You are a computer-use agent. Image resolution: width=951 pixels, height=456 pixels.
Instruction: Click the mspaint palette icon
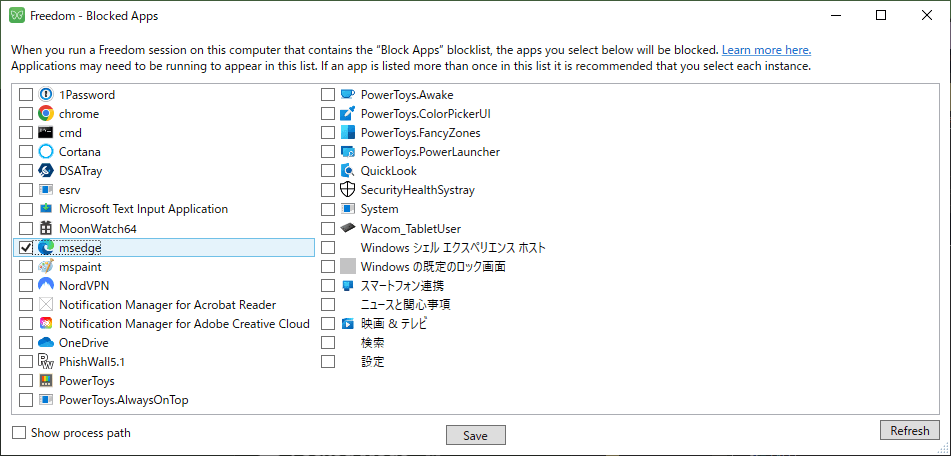point(46,267)
